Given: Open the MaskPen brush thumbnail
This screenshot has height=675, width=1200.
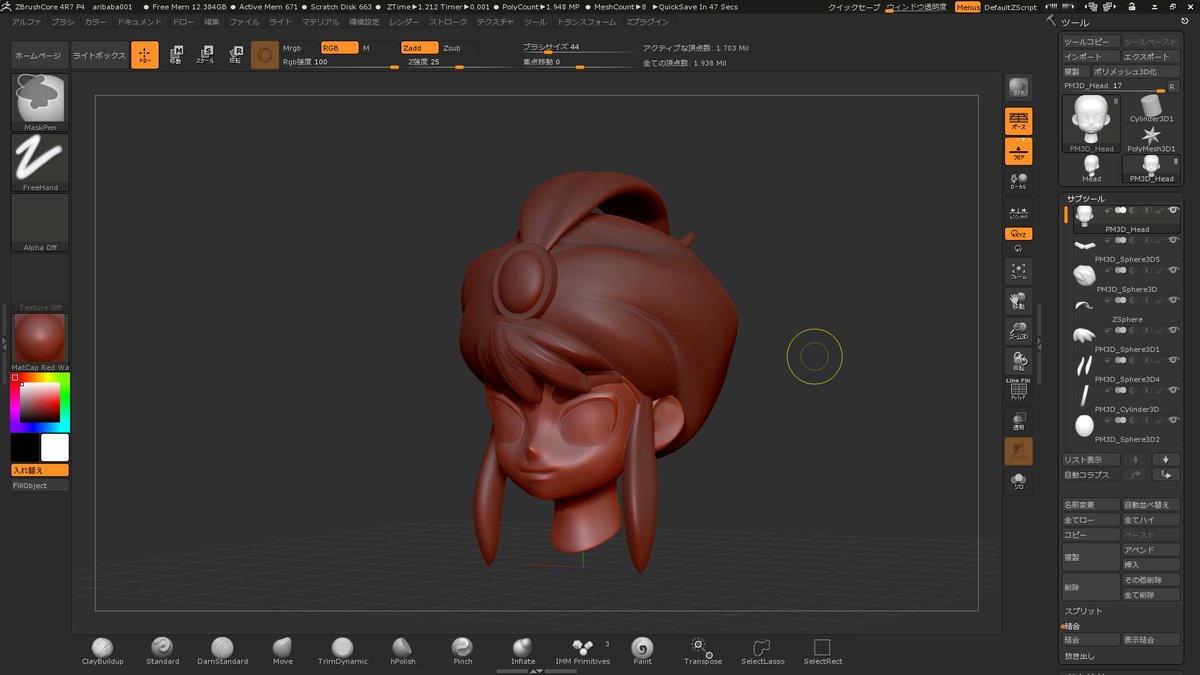Looking at the screenshot, I should (x=40, y=100).
